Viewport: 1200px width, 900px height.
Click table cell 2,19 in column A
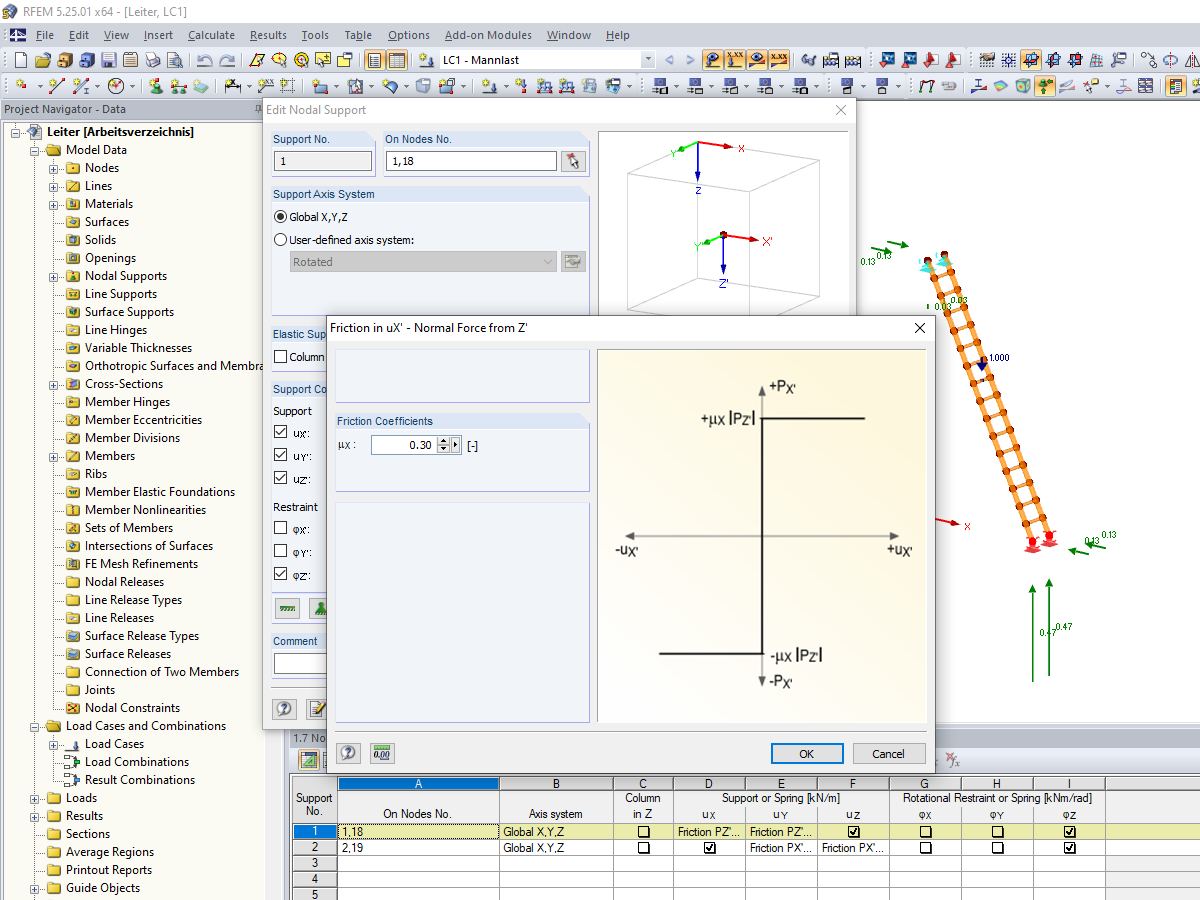pyautogui.click(x=418, y=848)
